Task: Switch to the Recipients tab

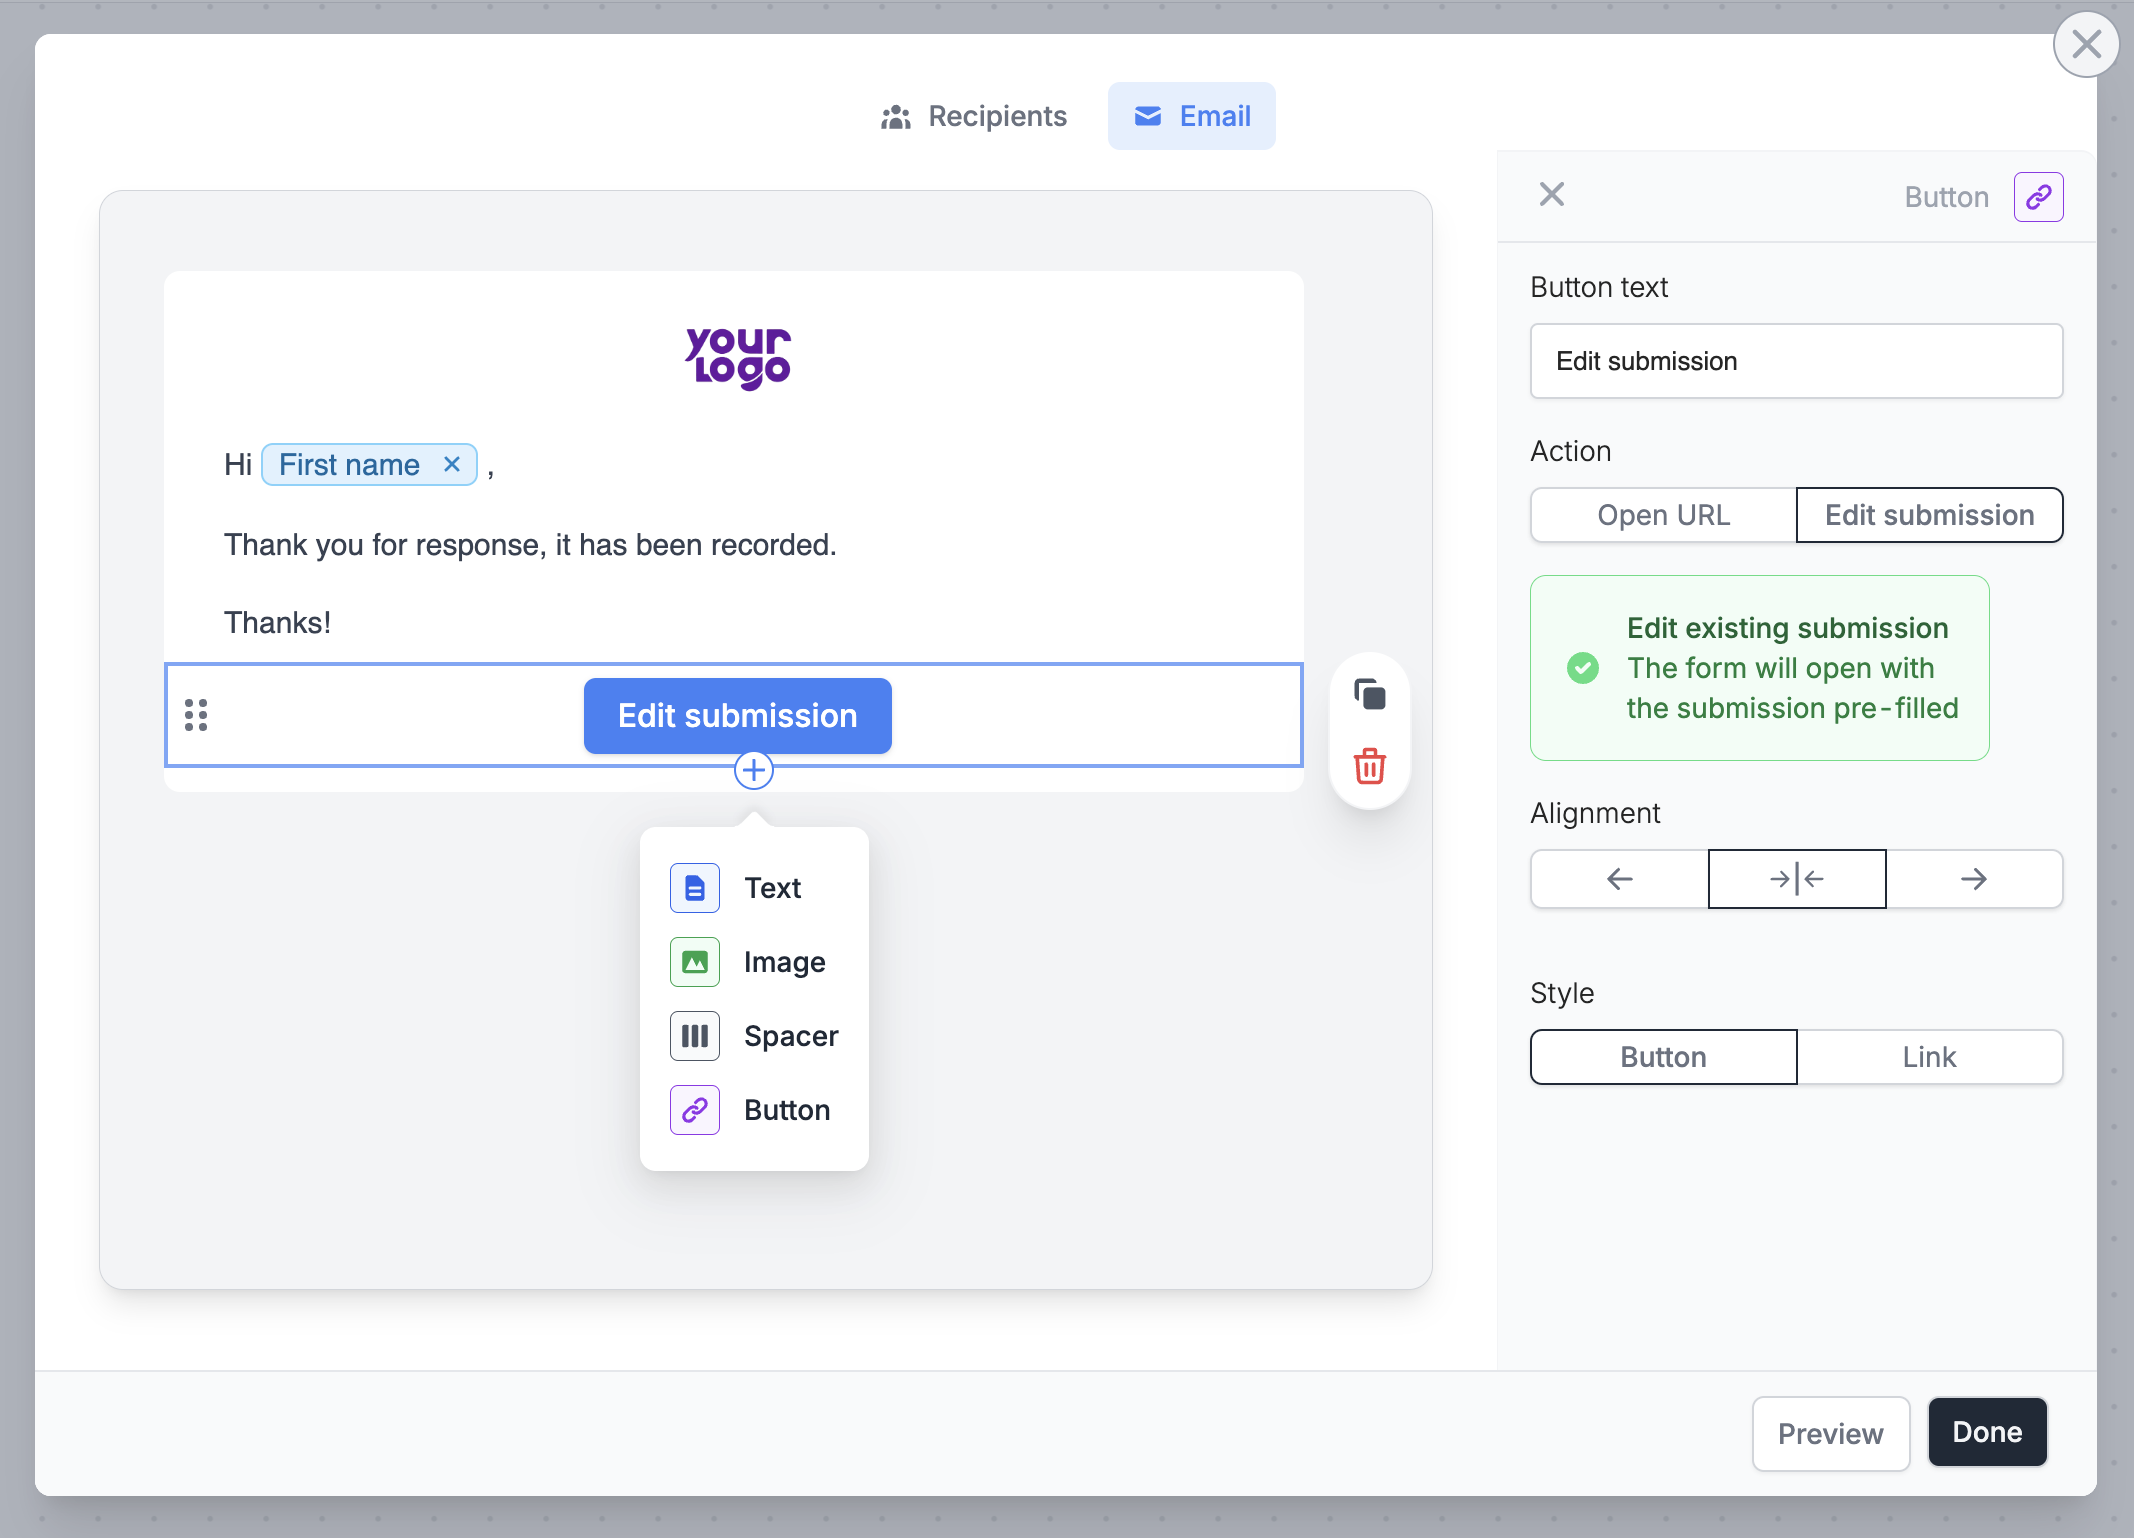Action: (x=974, y=116)
